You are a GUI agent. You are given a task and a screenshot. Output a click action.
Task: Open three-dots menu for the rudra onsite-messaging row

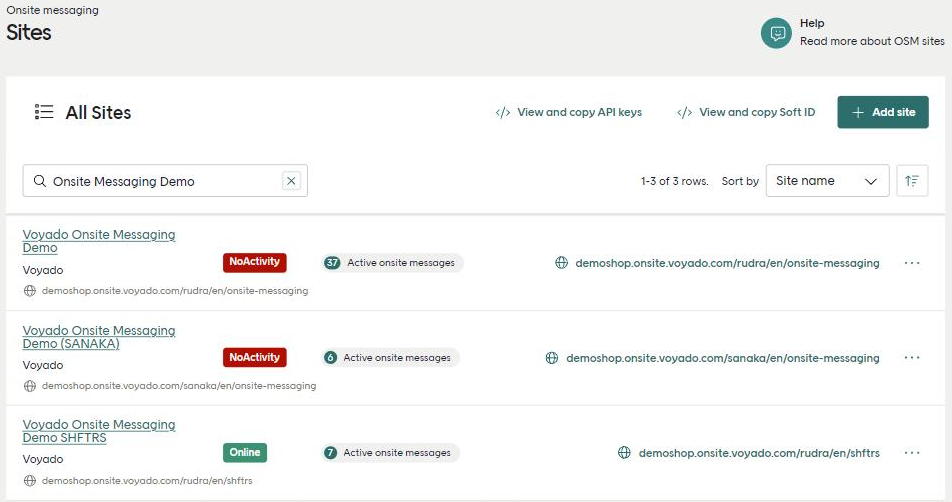(912, 263)
